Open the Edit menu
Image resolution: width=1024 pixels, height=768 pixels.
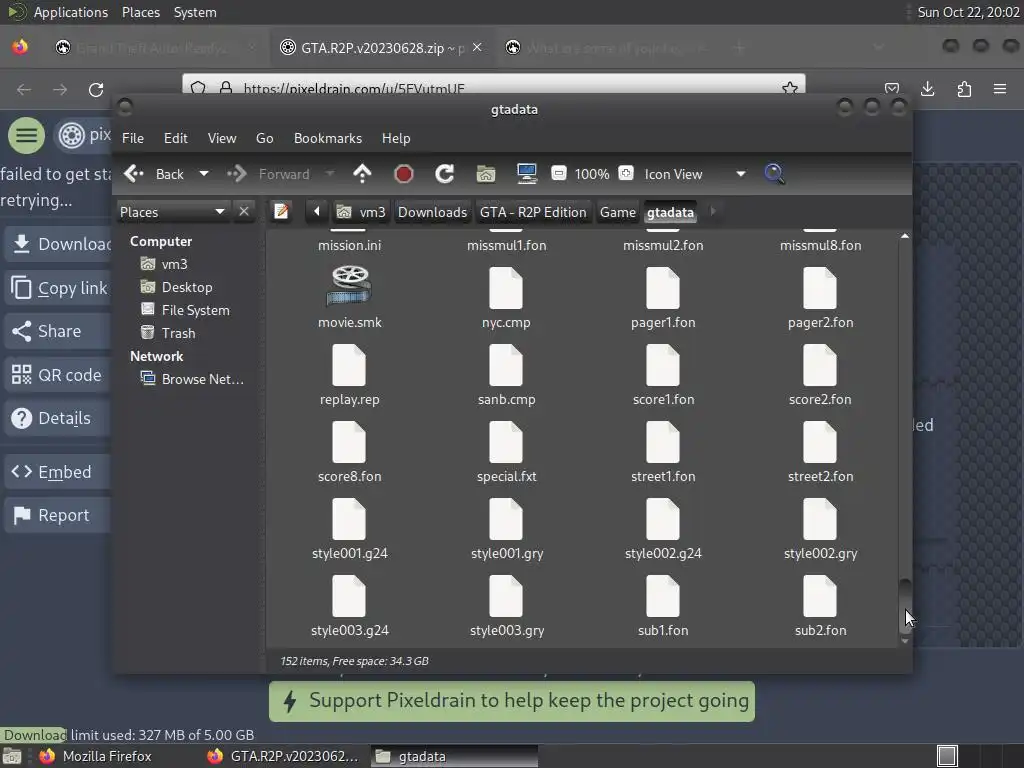click(x=176, y=138)
